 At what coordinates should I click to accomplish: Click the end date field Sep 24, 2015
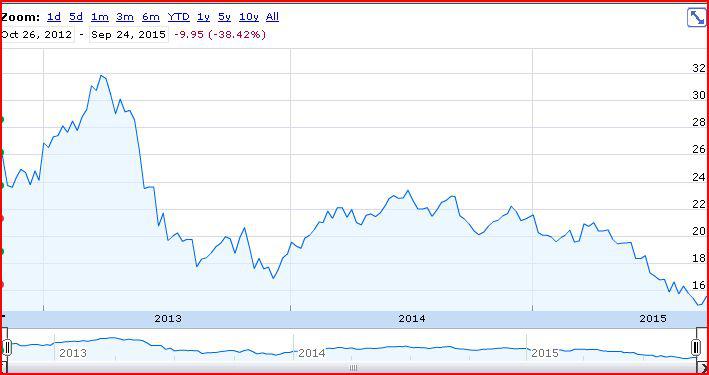[128, 35]
